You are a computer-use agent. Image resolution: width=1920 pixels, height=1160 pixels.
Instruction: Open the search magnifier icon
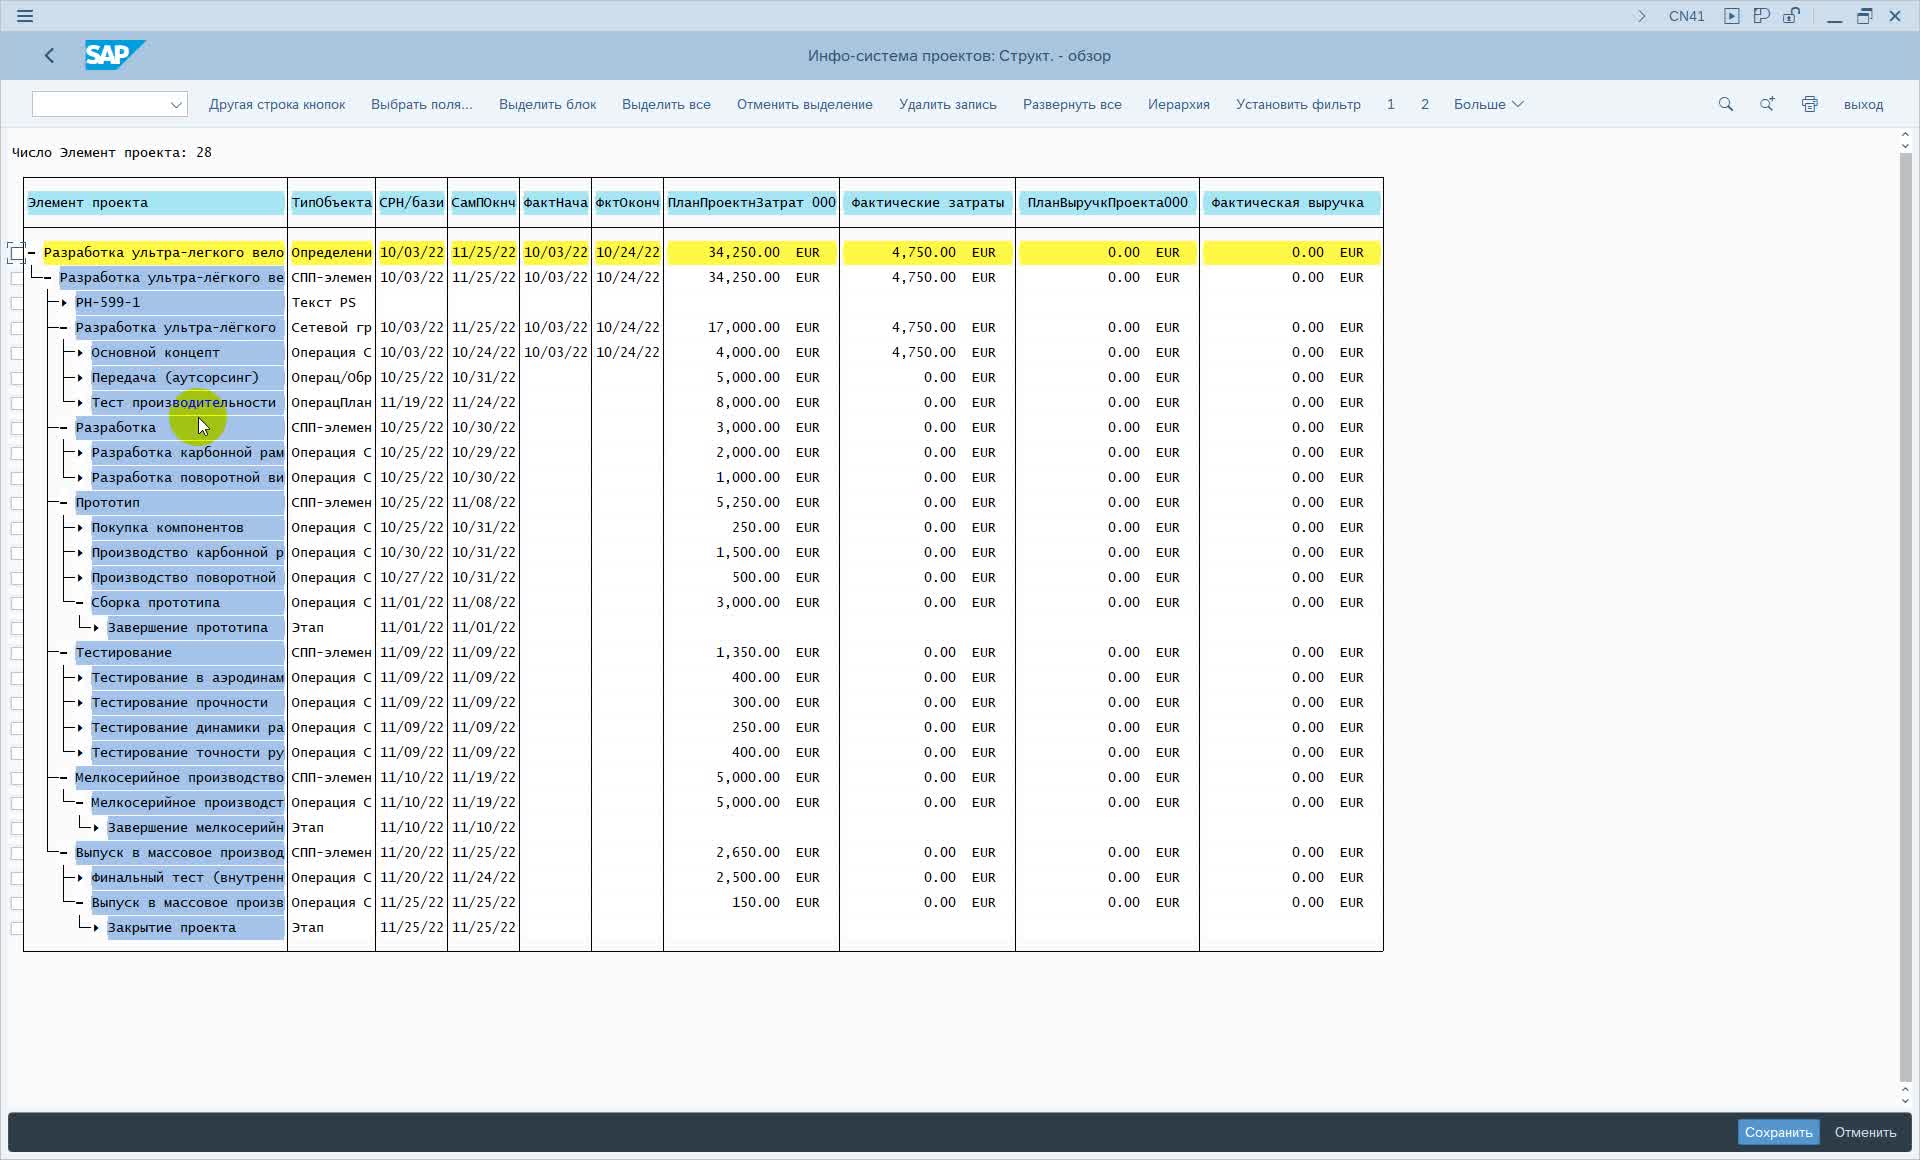tap(1725, 104)
